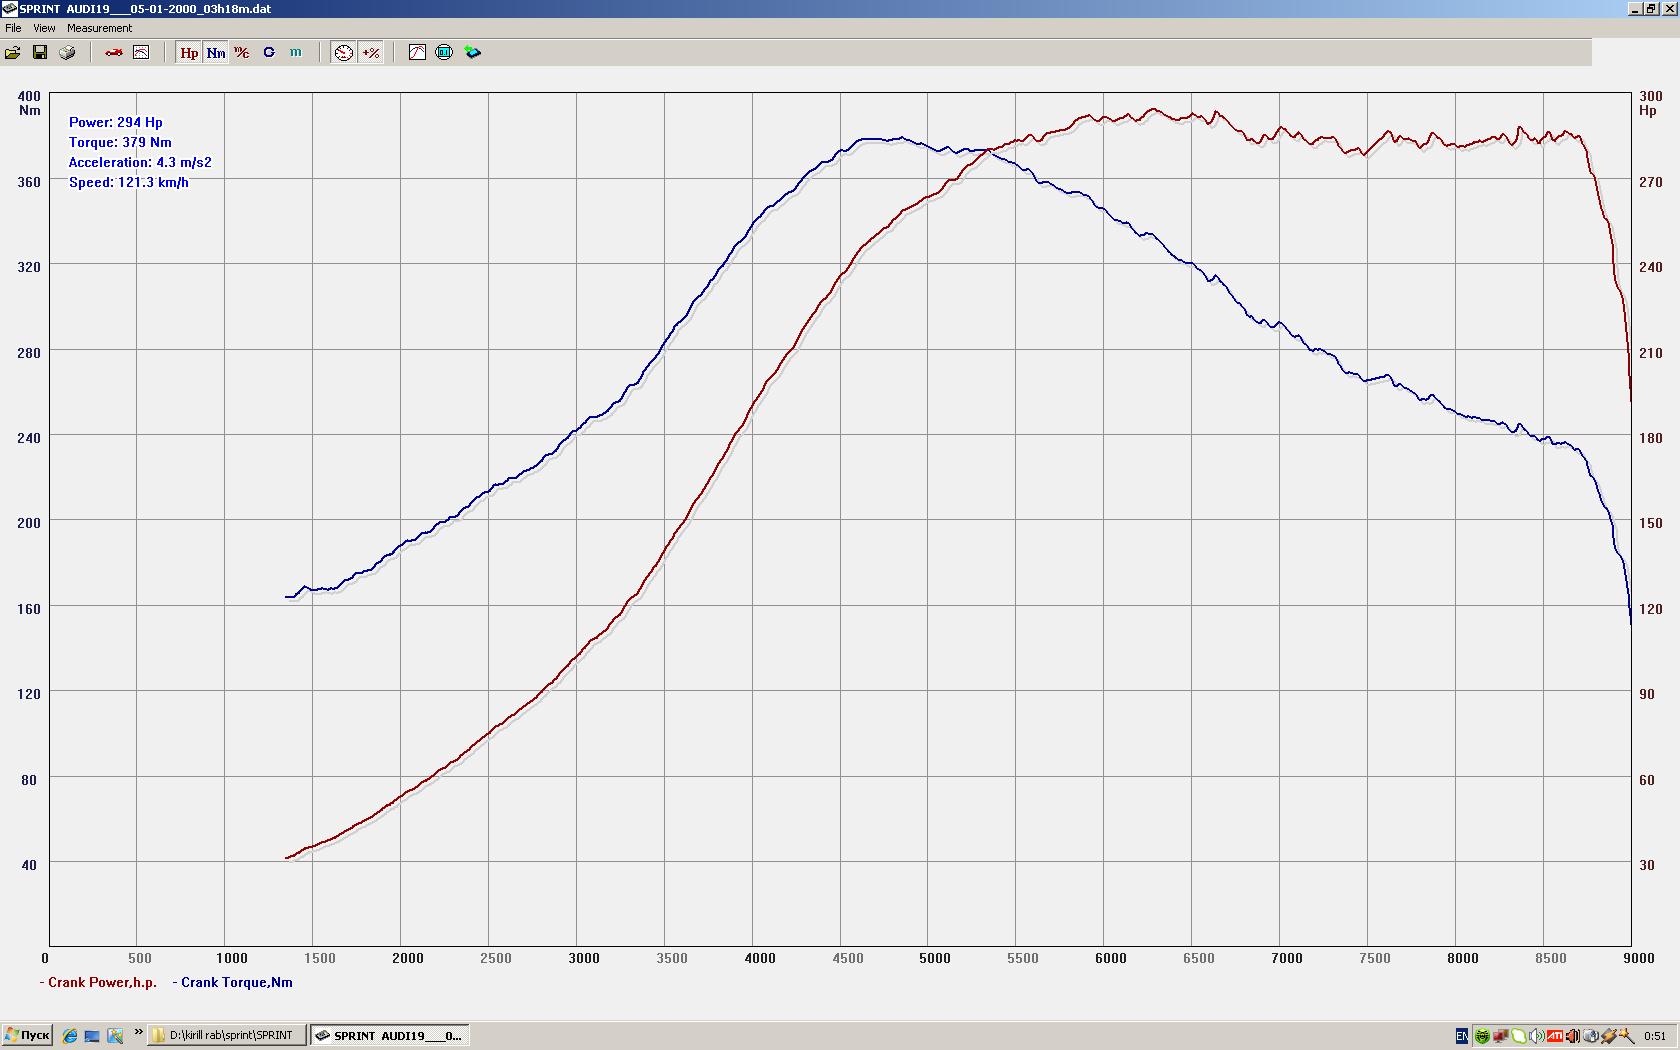Toggle the Nm torque curve button

click(x=216, y=52)
